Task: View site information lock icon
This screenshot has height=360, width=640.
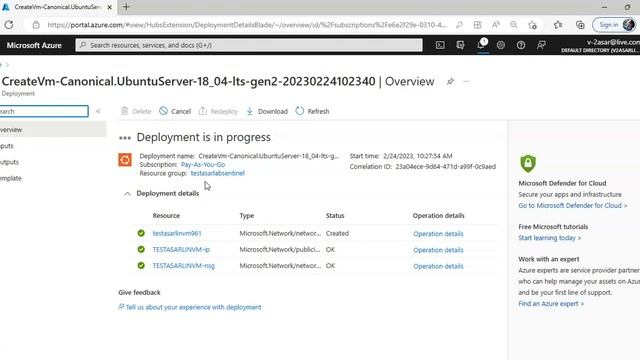Action: [x=36, y=25]
